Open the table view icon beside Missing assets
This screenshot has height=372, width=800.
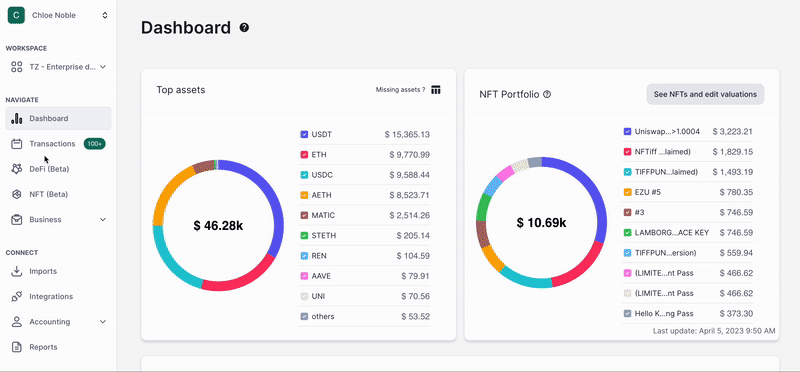click(x=436, y=90)
